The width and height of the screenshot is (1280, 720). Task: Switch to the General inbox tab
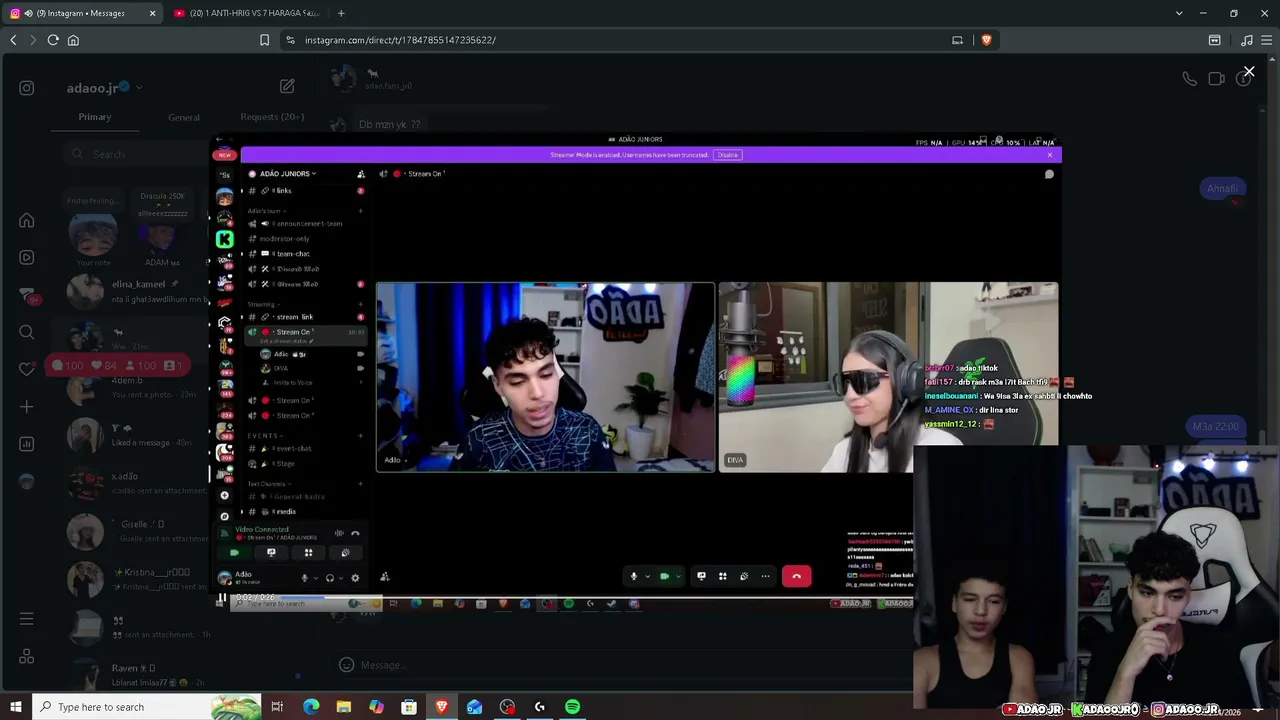(x=184, y=117)
